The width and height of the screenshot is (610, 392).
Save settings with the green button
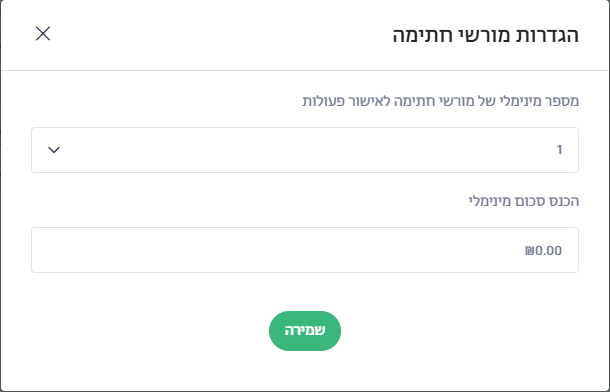(x=305, y=331)
